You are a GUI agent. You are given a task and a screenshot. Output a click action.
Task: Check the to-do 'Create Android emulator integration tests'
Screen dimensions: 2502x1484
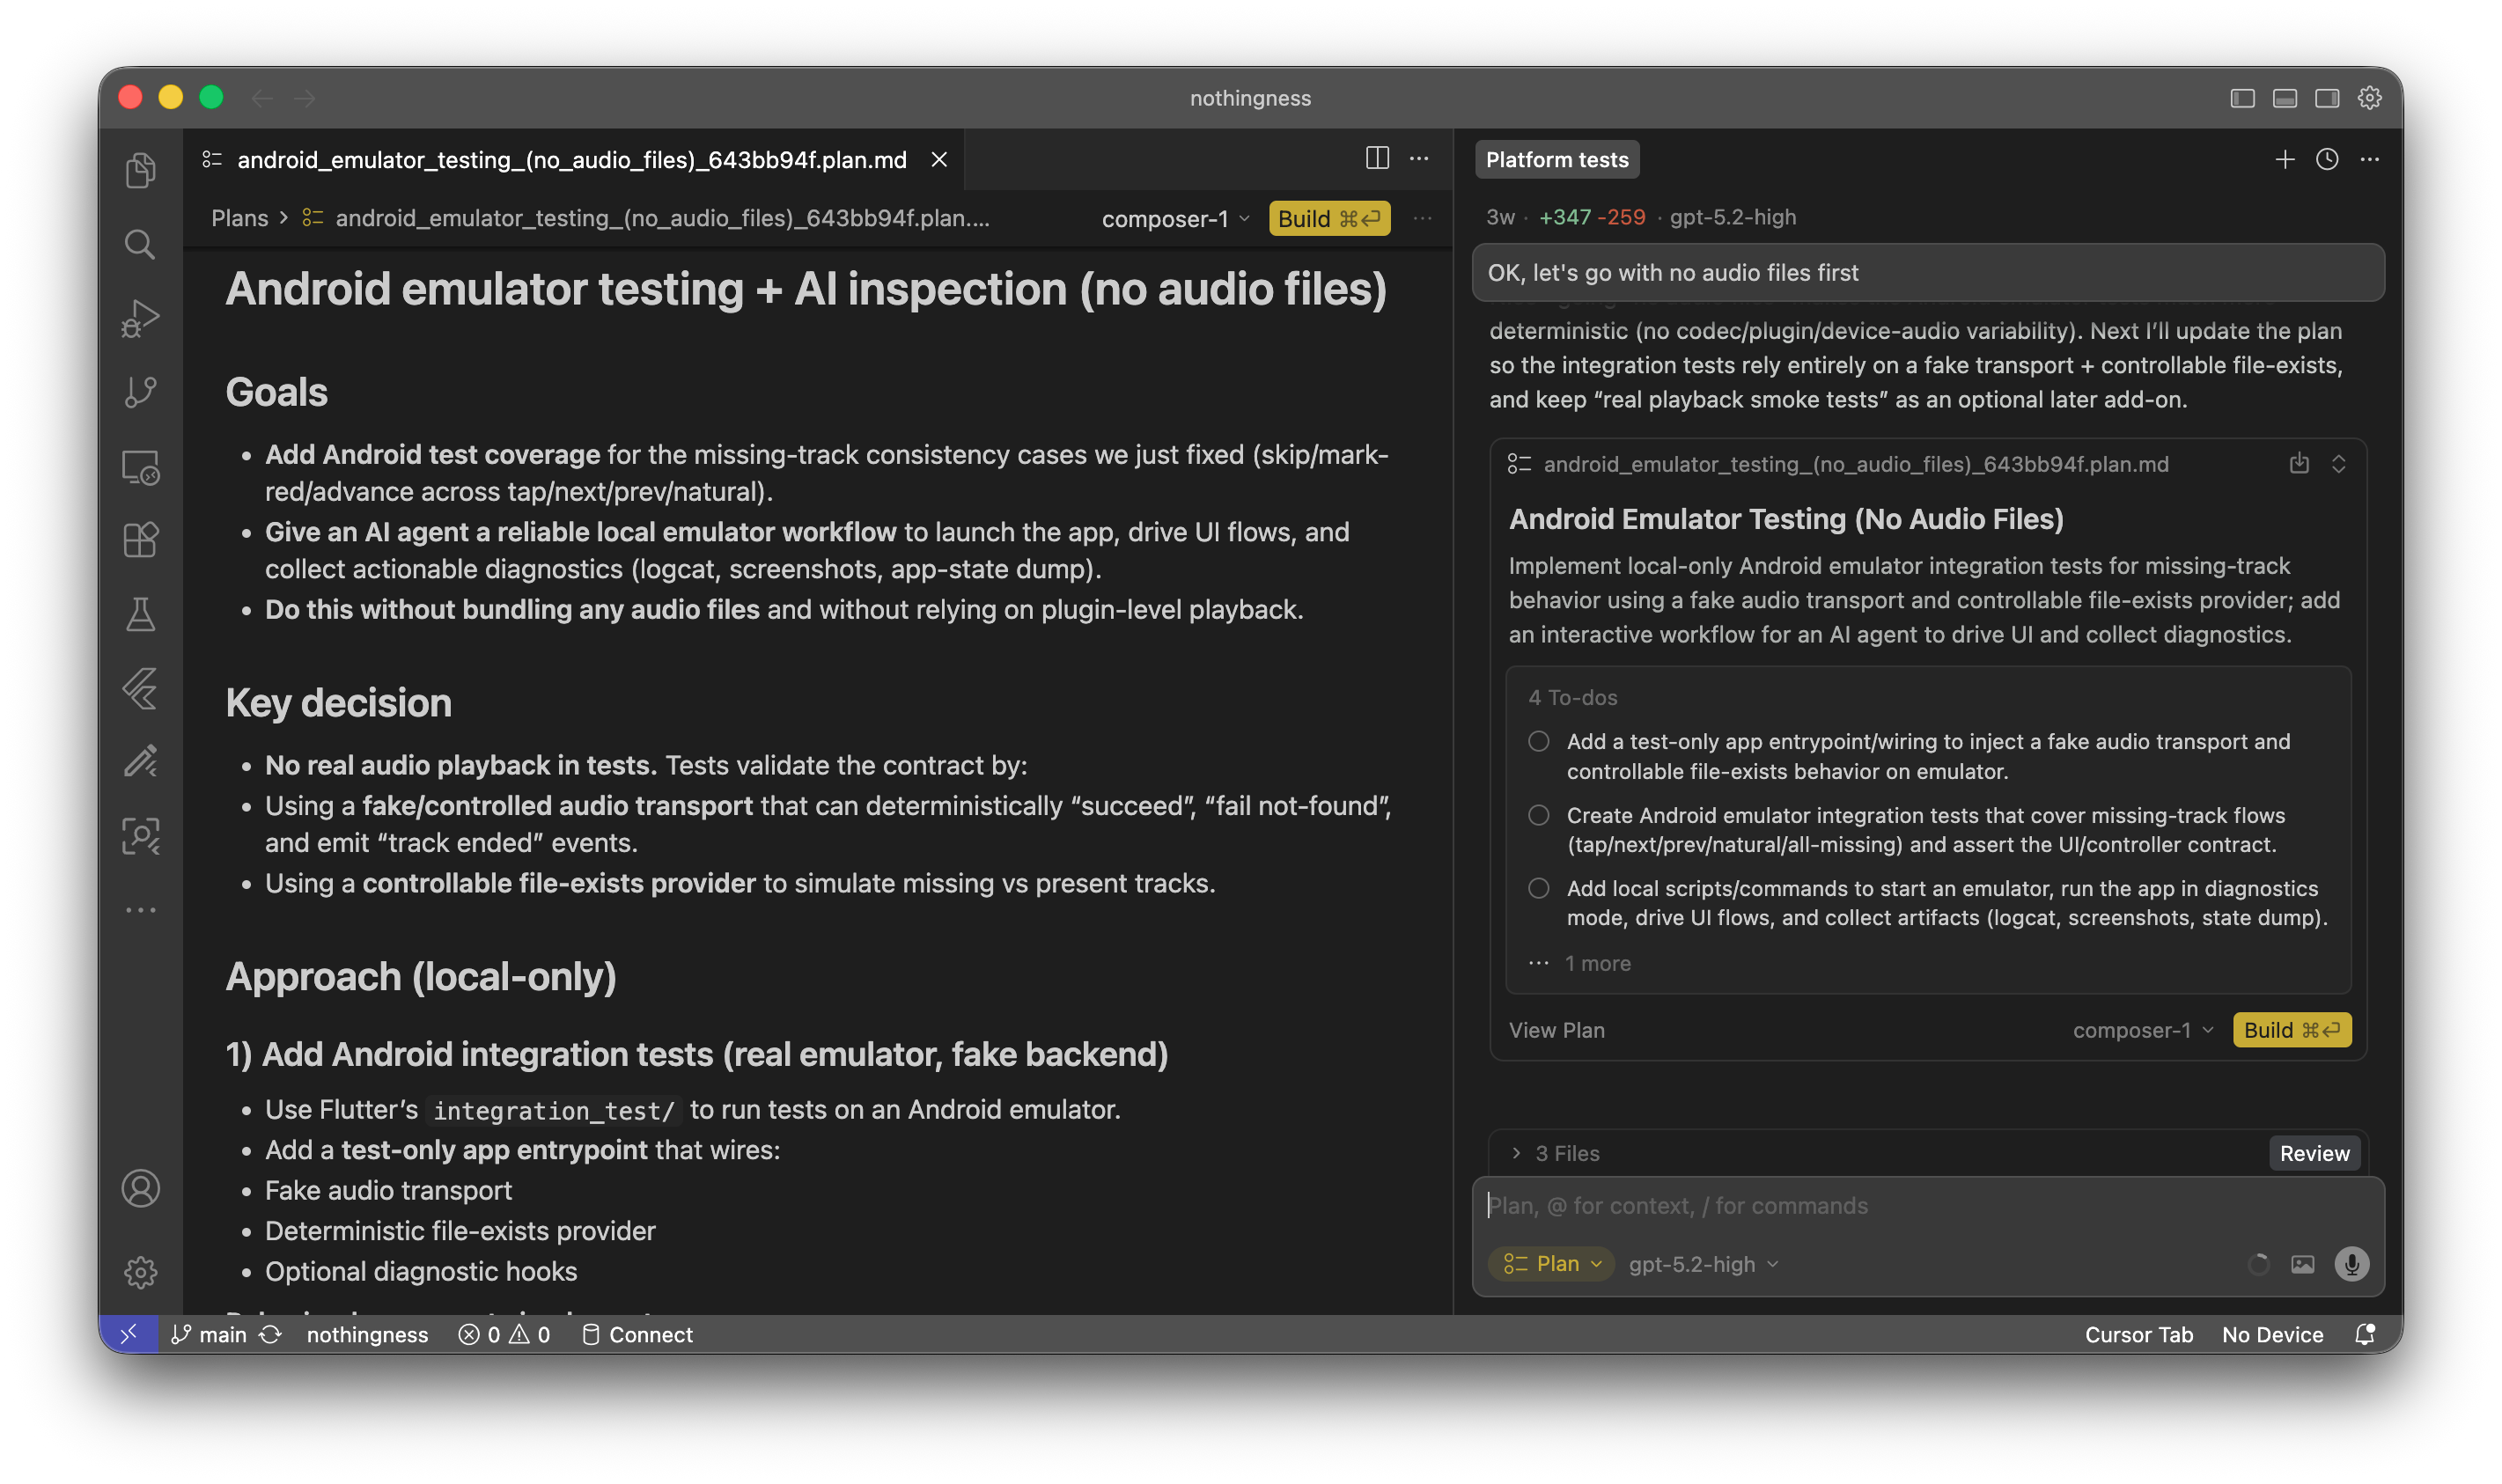pyautogui.click(x=1539, y=816)
